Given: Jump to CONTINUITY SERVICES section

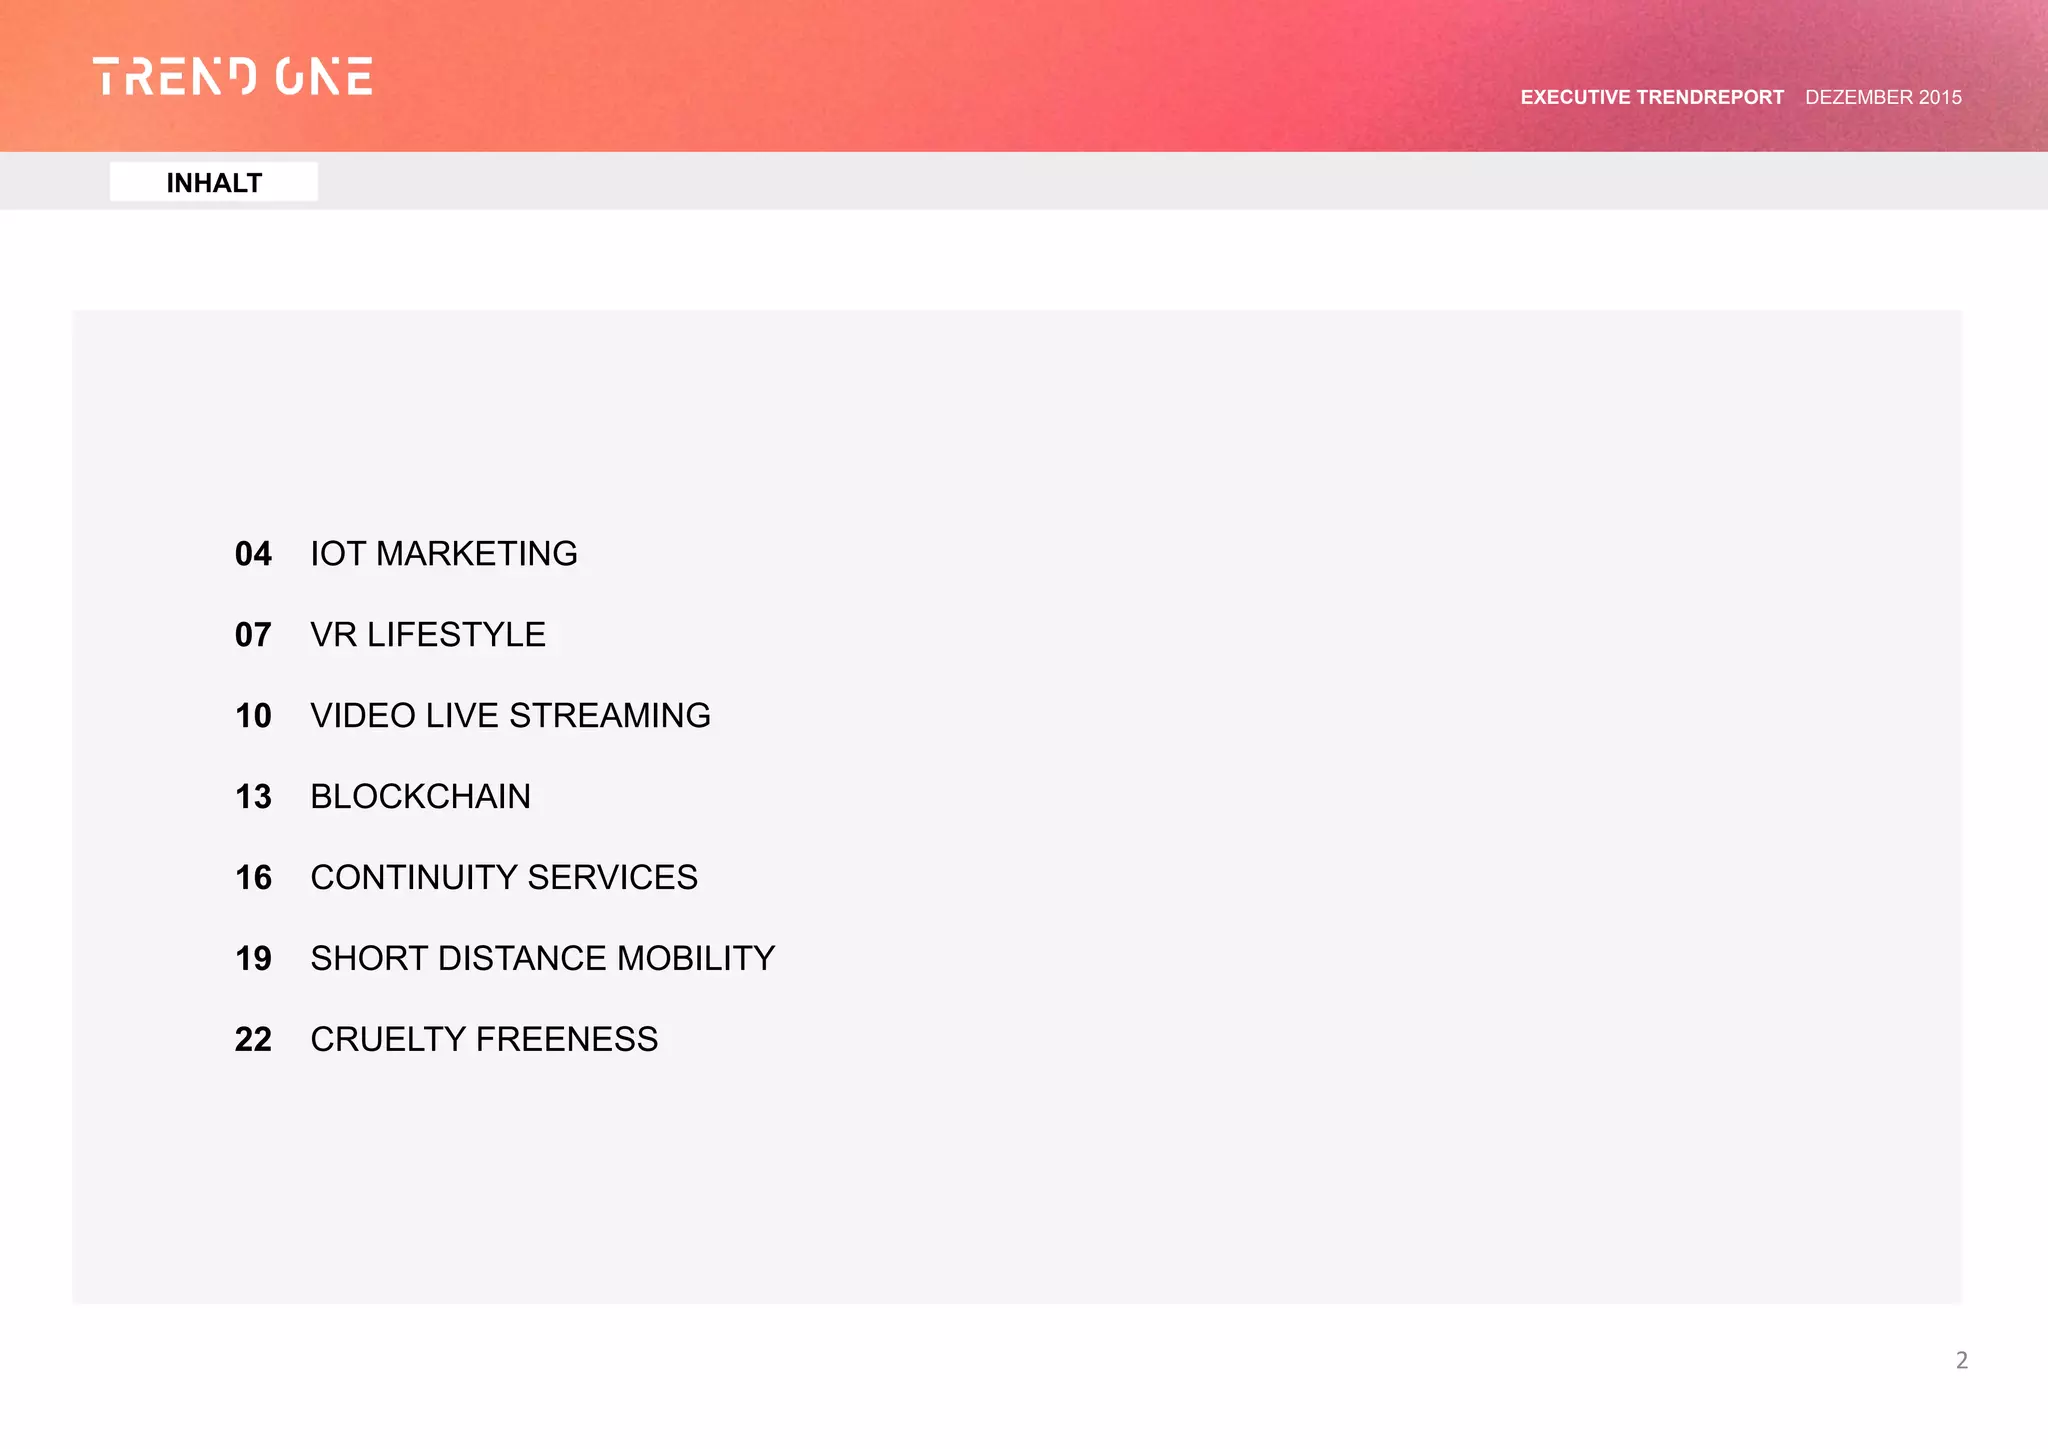Looking at the screenshot, I should coord(504,878).
